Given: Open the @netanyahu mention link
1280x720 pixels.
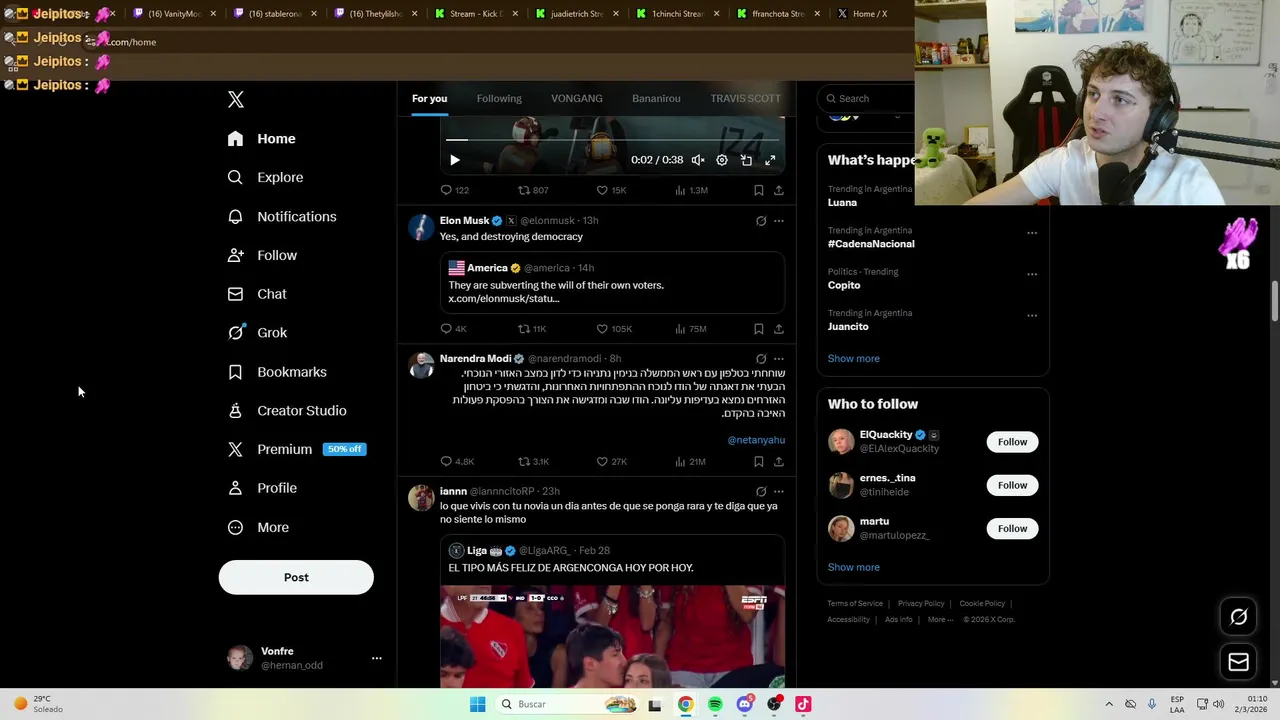Looking at the screenshot, I should 756,440.
